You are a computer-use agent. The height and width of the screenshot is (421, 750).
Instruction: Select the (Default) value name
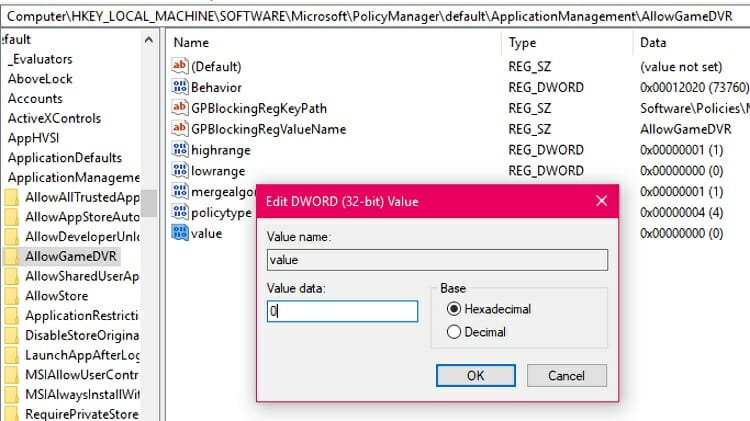coord(216,66)
